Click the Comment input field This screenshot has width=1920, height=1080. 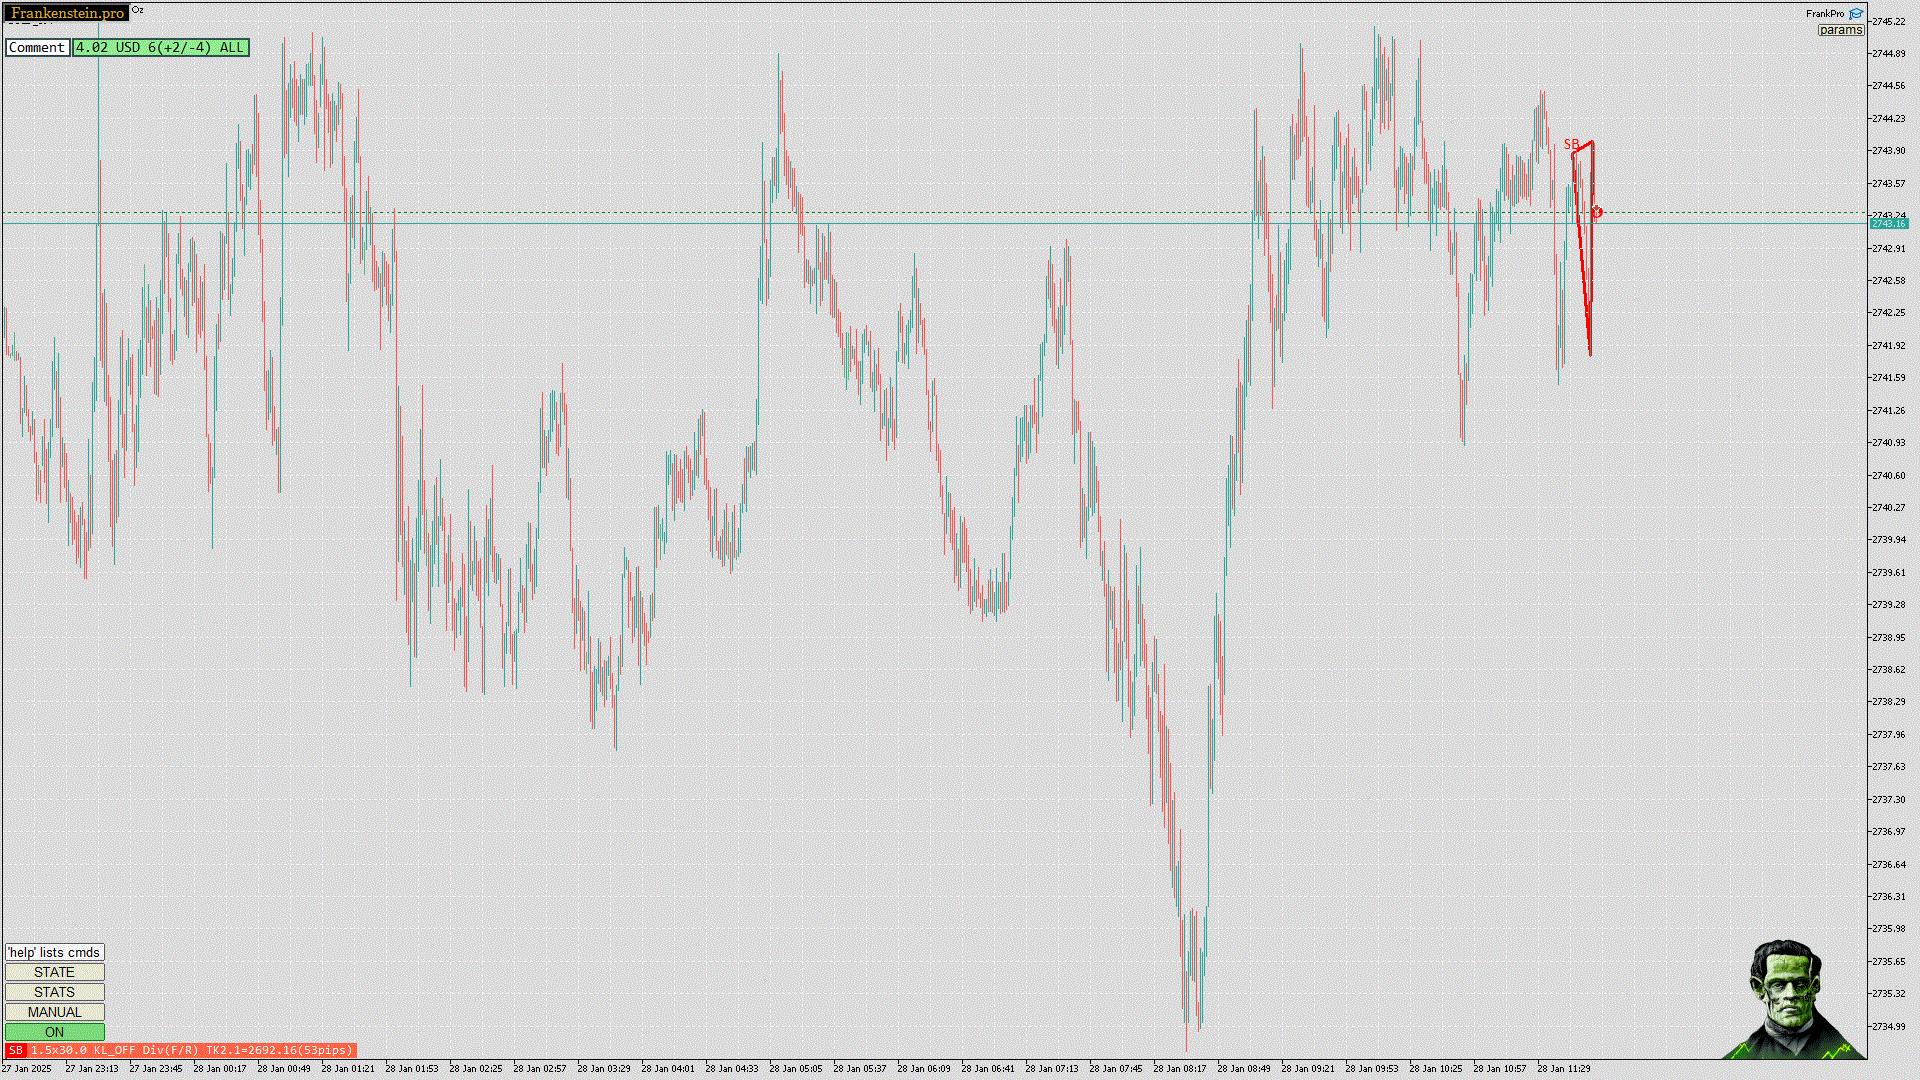pyautogui.click(x=37, y=47)
